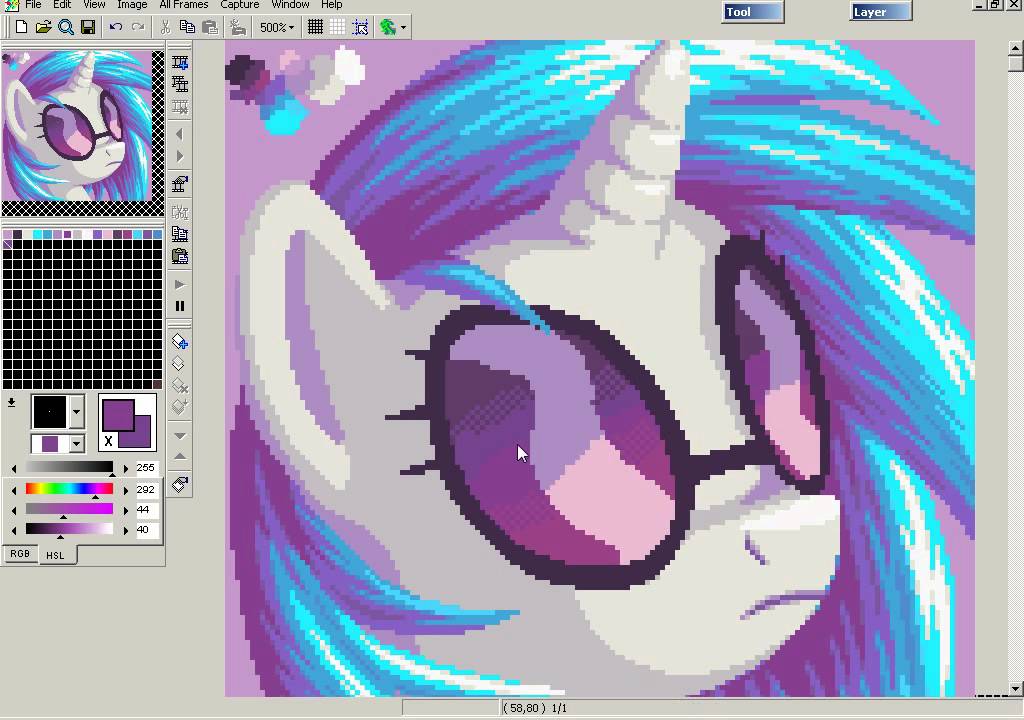
Task: Click the Paste Frames icon
Action: click(x=180, y=256)
